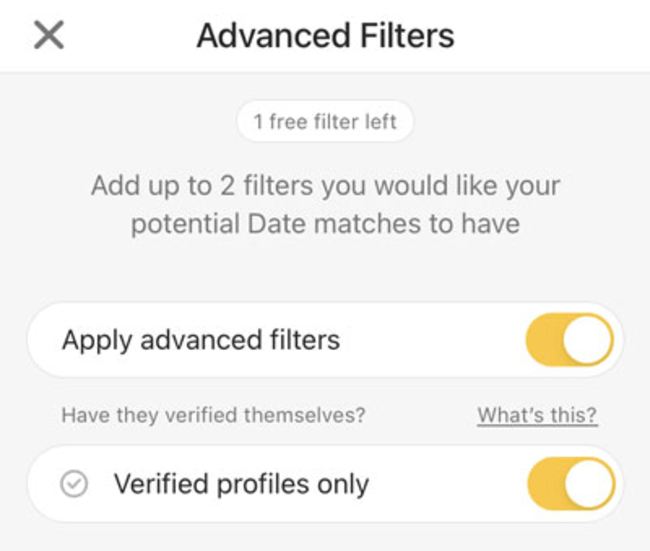The height and width of the screenshot is (551, 650).
Task: Close the Advanced Filters screen
Action: (48, 36)
